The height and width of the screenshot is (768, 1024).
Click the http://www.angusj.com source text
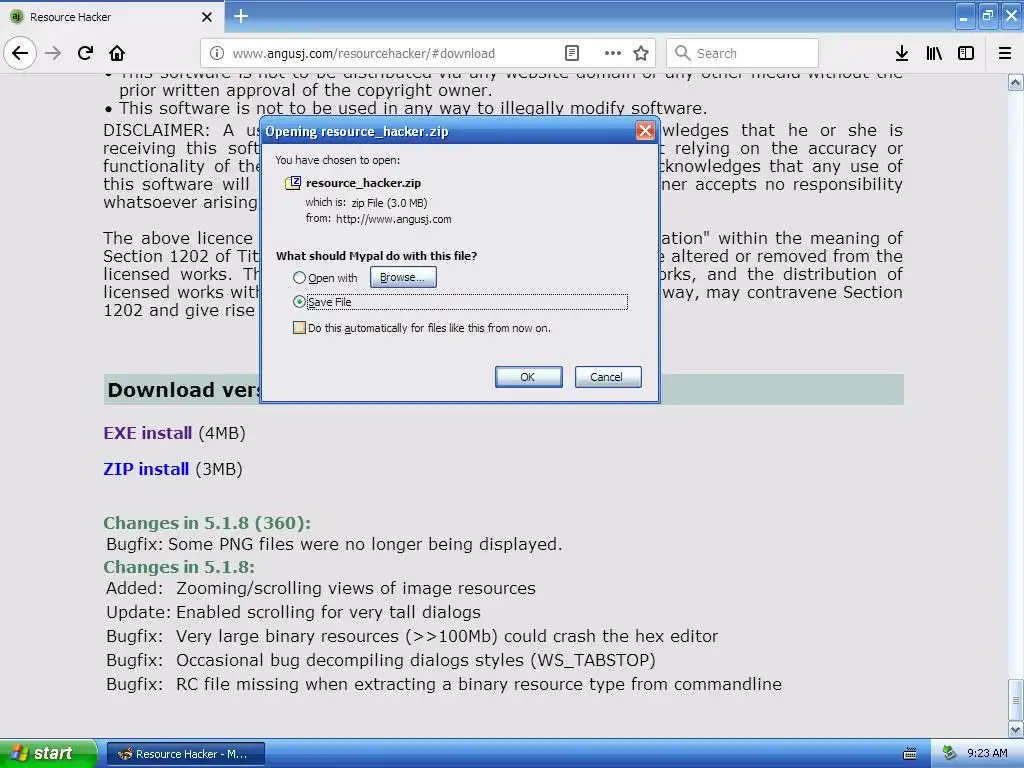pos(393,219)
